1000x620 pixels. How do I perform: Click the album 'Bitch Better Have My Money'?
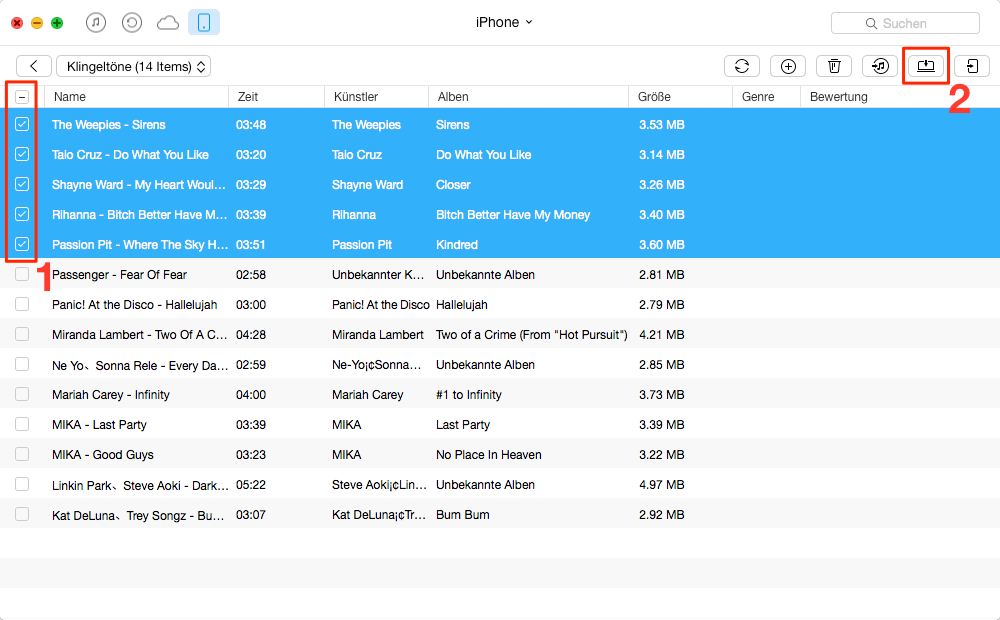513,215
